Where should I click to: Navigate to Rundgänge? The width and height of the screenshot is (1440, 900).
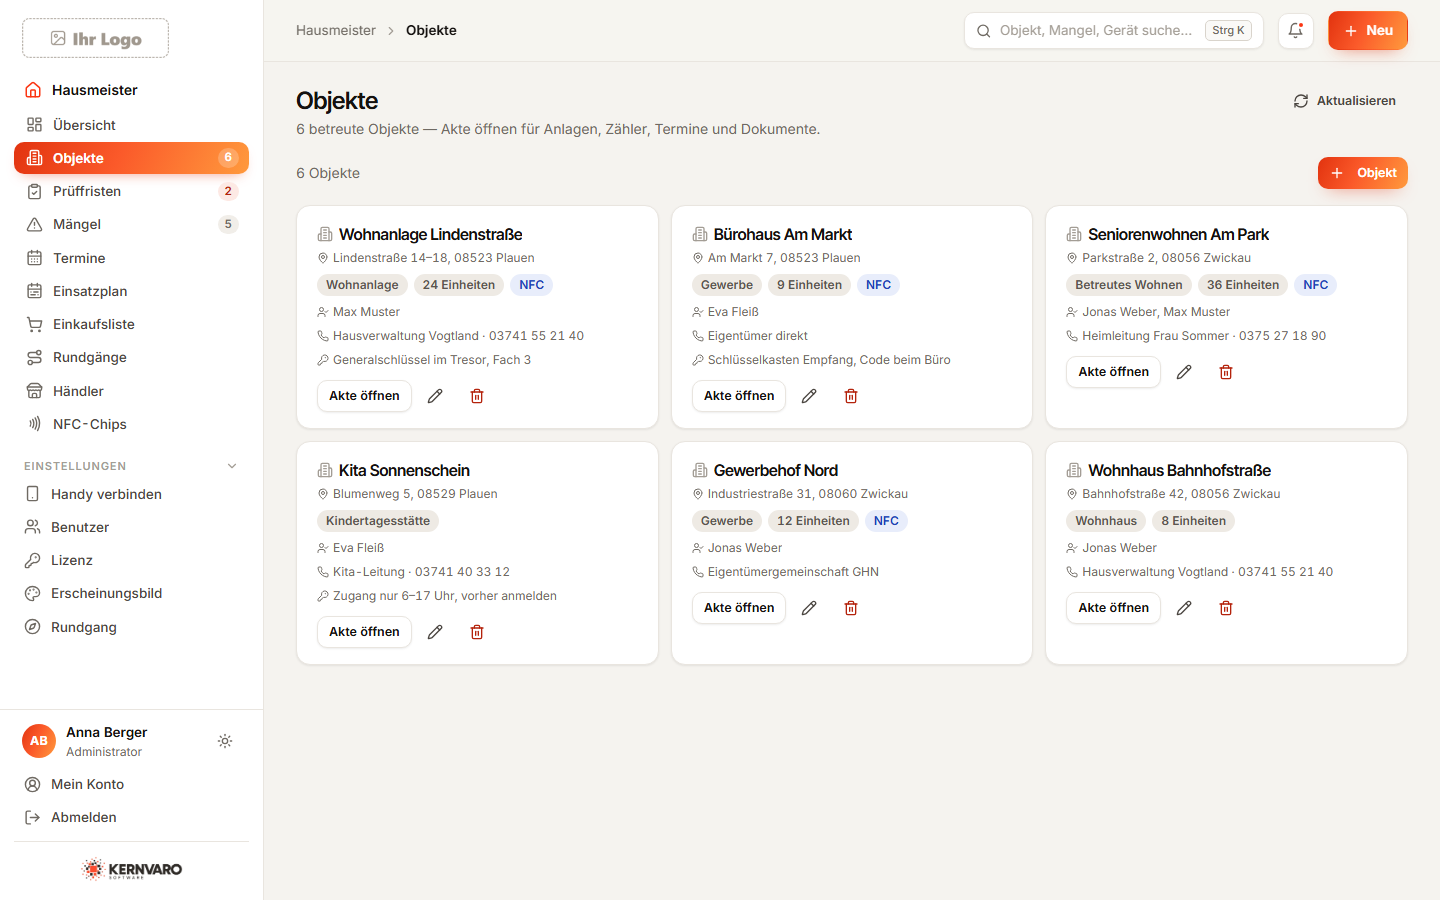tap(131, 357)
